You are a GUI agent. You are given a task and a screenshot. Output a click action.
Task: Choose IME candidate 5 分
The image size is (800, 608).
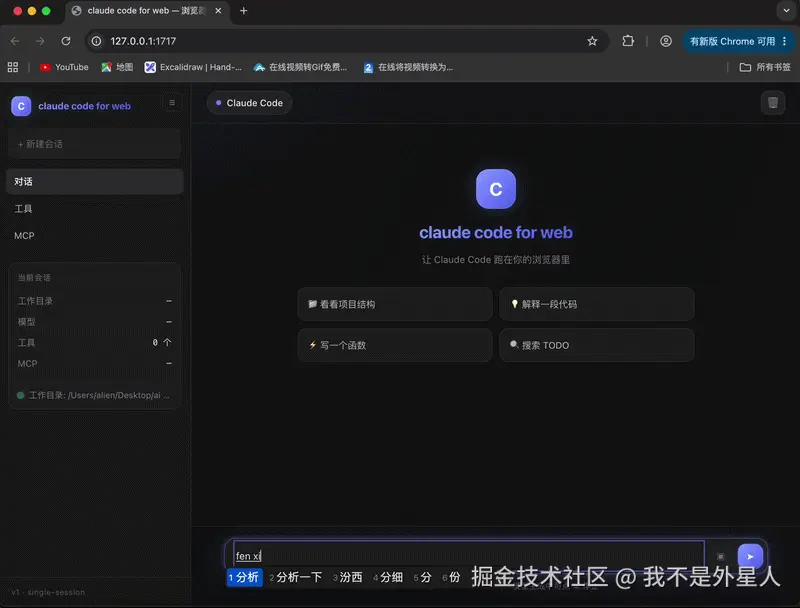(x=422, y=577)
